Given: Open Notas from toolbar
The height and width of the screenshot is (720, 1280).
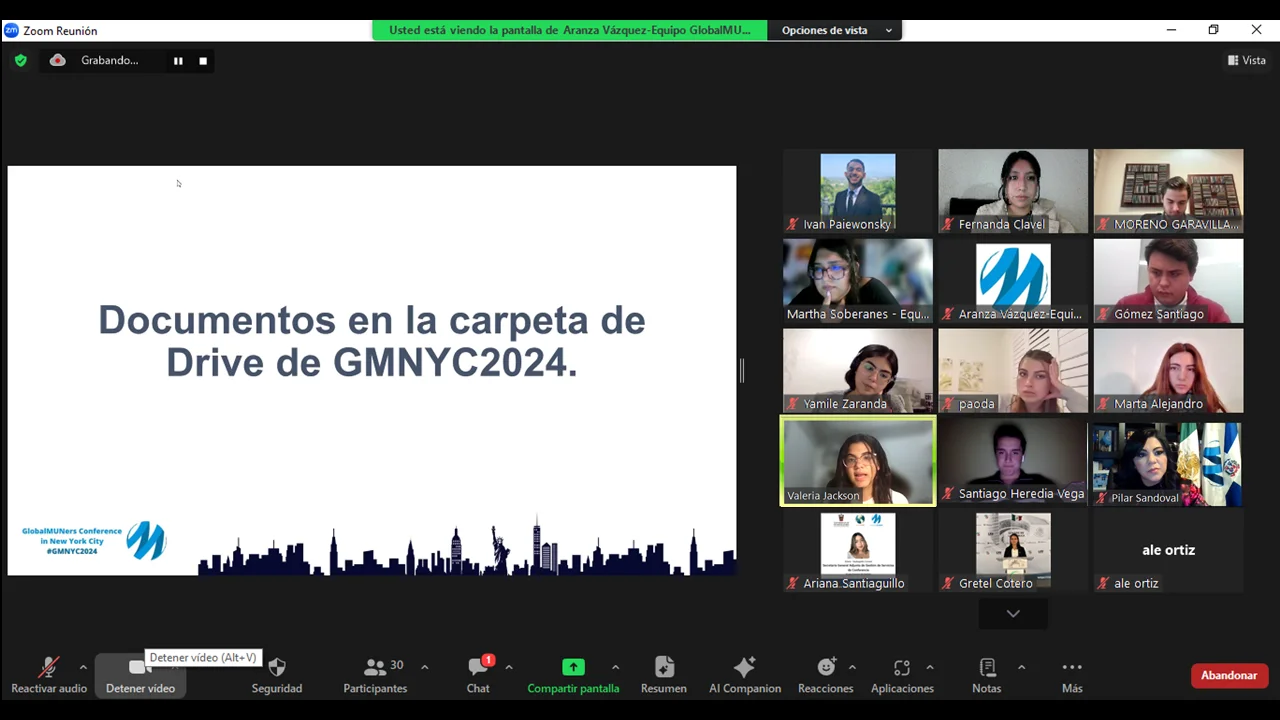Looking at the screenshot, I should pyautogui.click(x=987, y=668).
